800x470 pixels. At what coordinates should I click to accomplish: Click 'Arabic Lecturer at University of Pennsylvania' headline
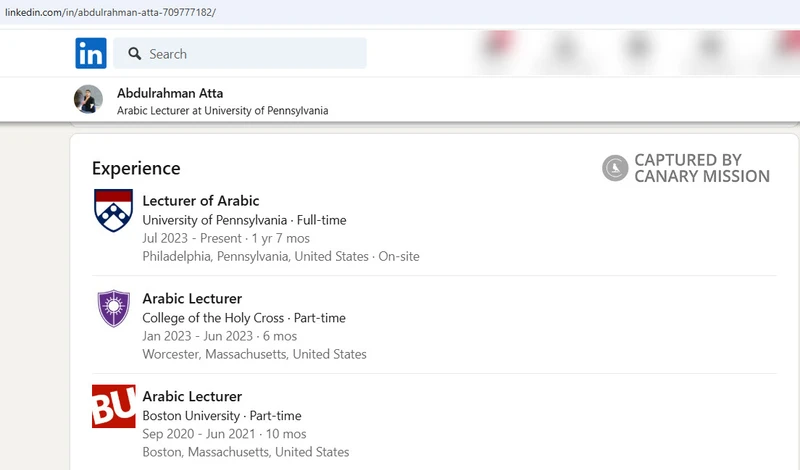(222, 111)
